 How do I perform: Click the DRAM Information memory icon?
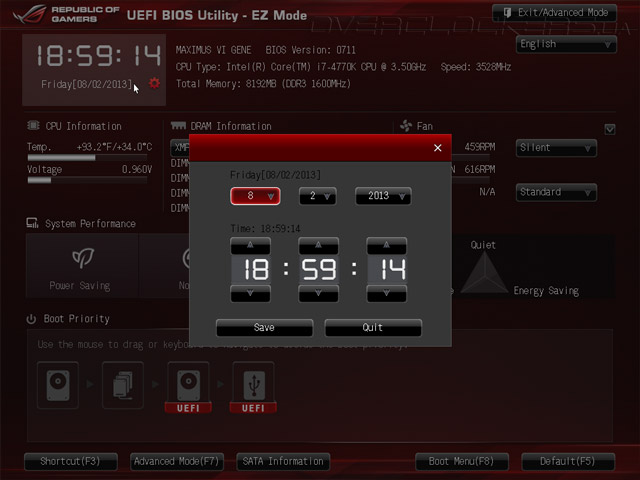click(178, 125)
